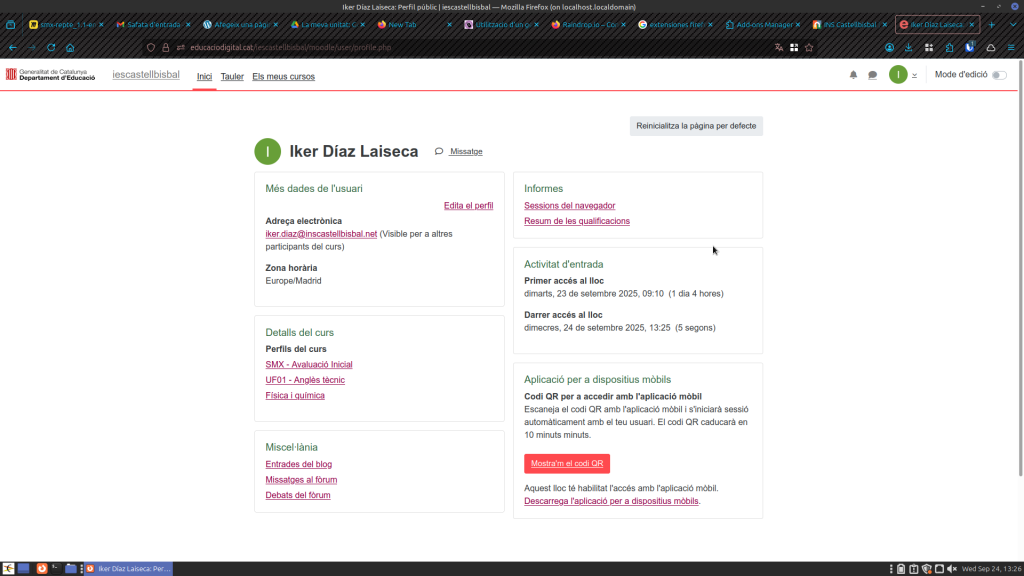
Task: Open the Firefox downloads icon
Action: [x=909, y=47]
